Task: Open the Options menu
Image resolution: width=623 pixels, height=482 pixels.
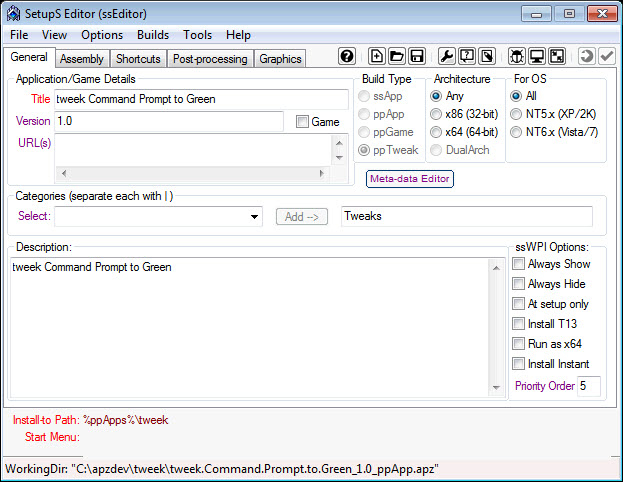Action: pos(102,35)
